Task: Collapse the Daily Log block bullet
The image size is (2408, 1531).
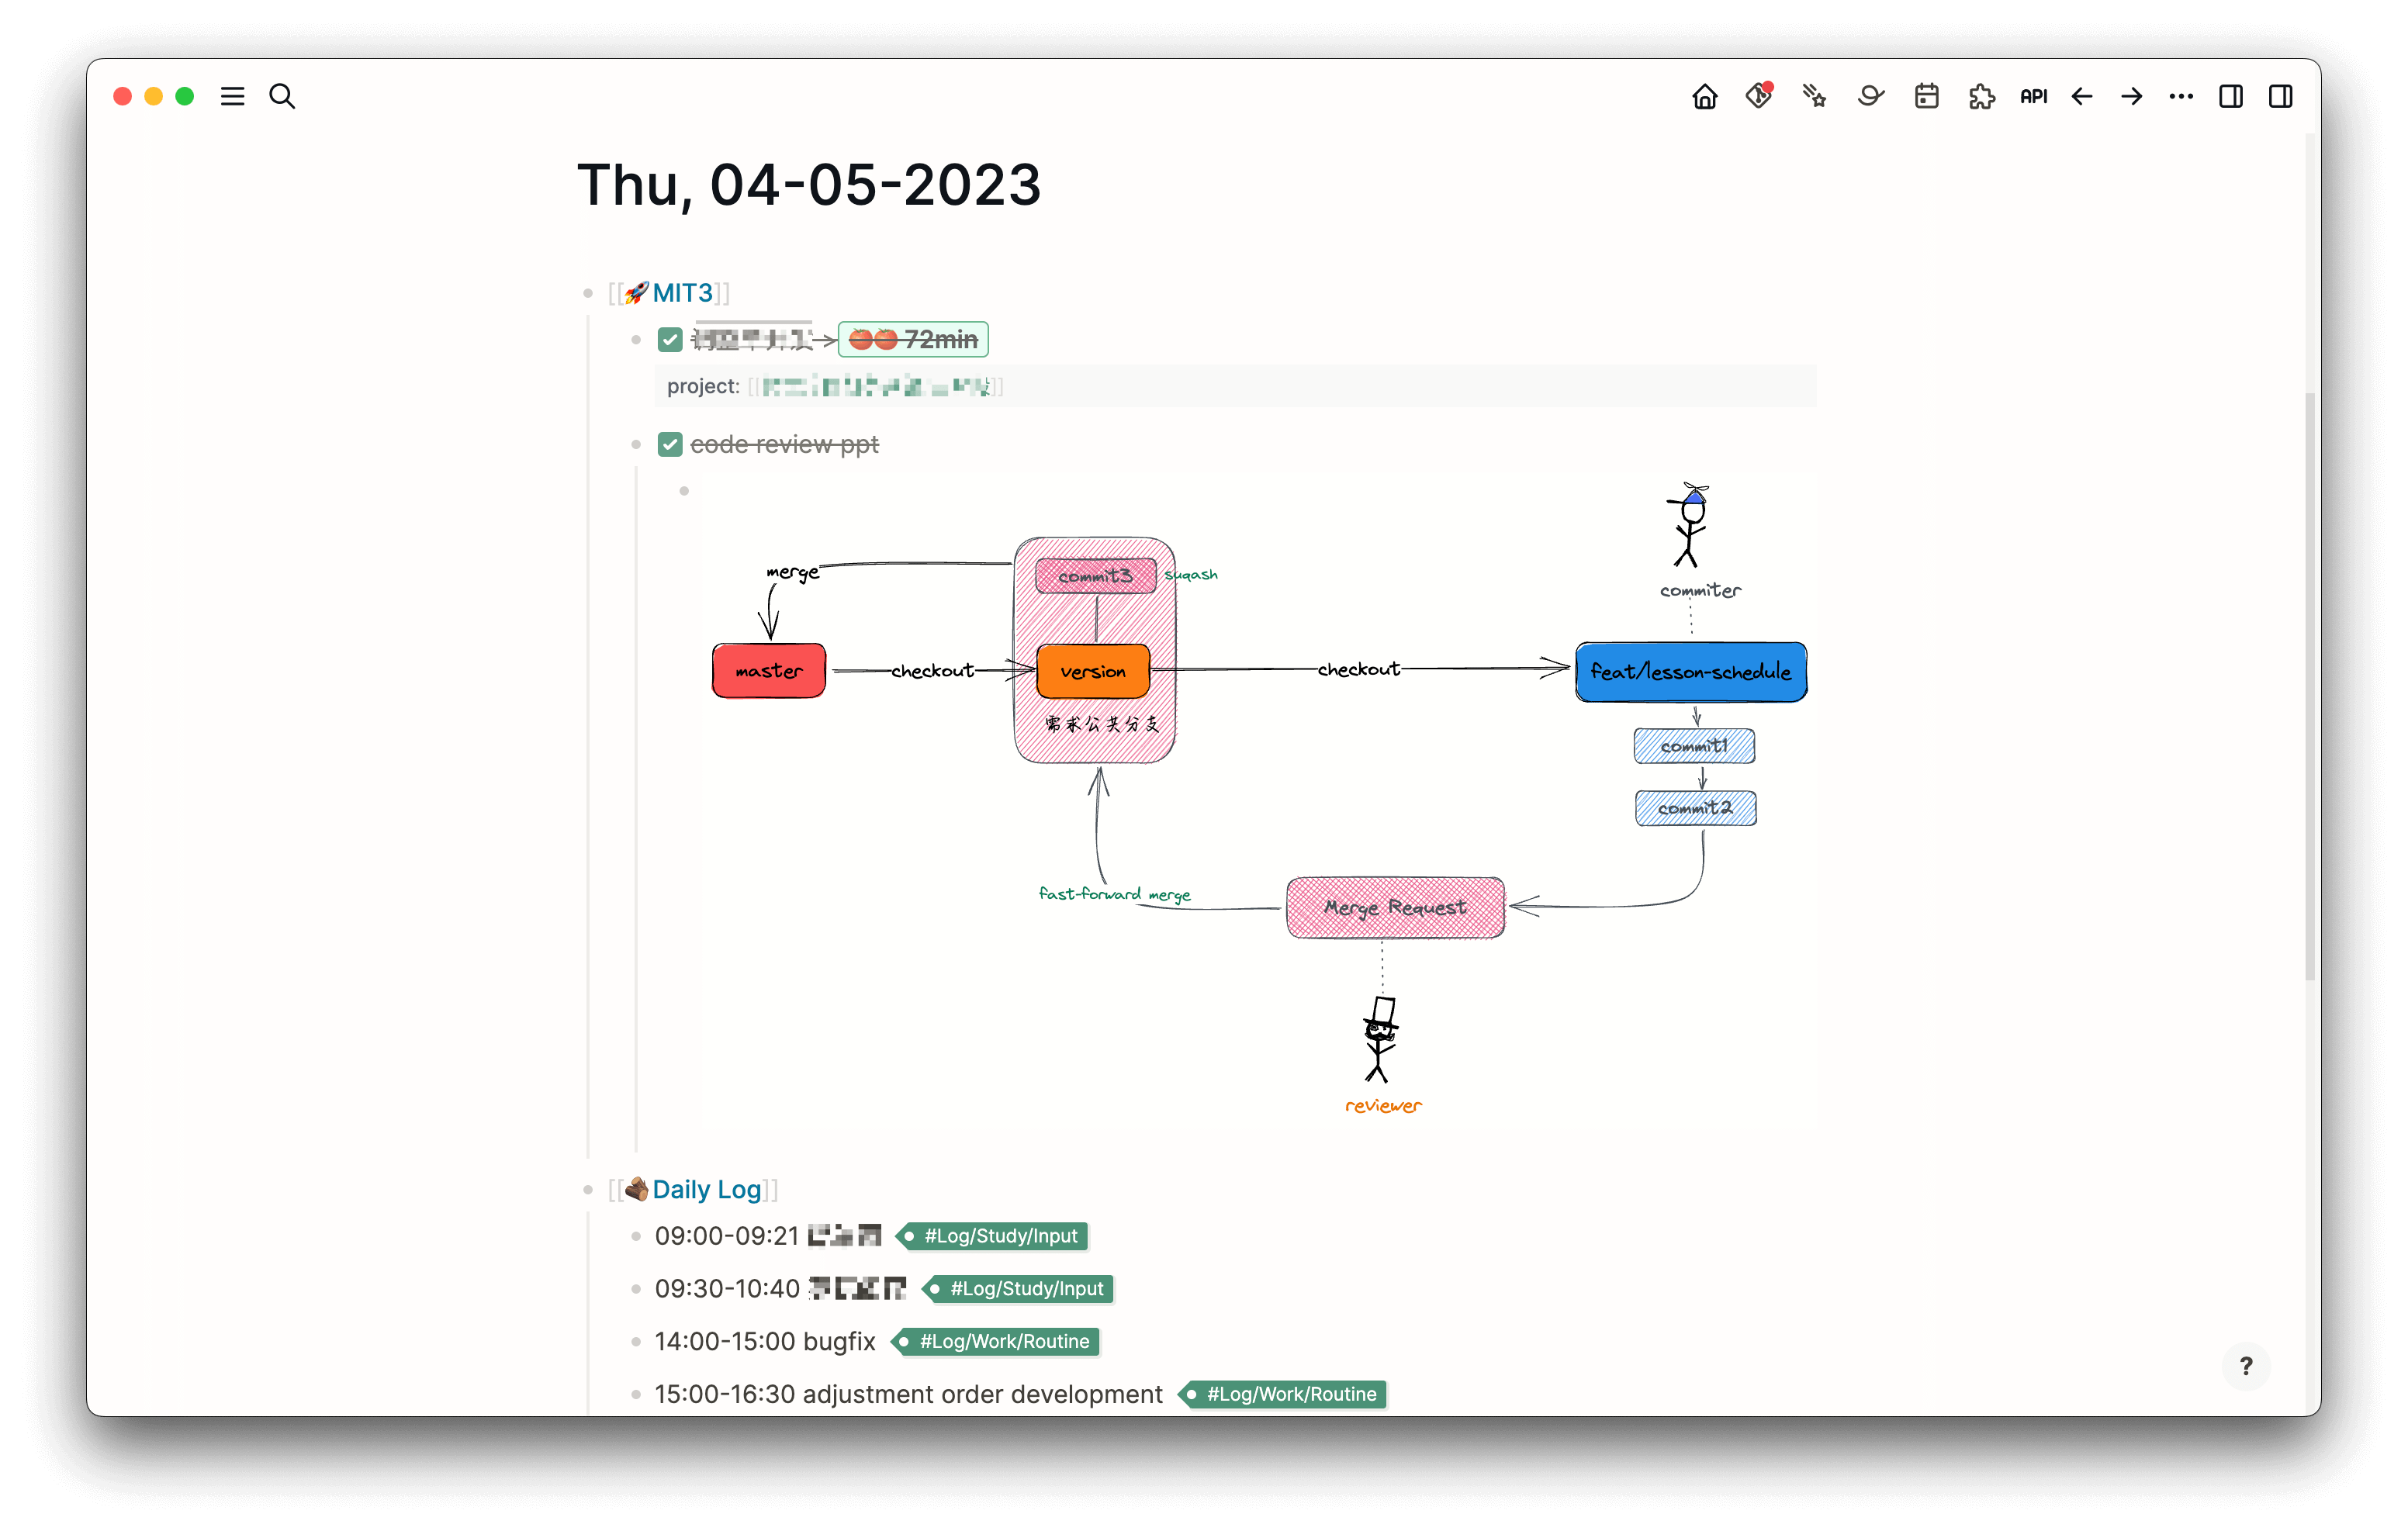Action: coord(587,1190)
